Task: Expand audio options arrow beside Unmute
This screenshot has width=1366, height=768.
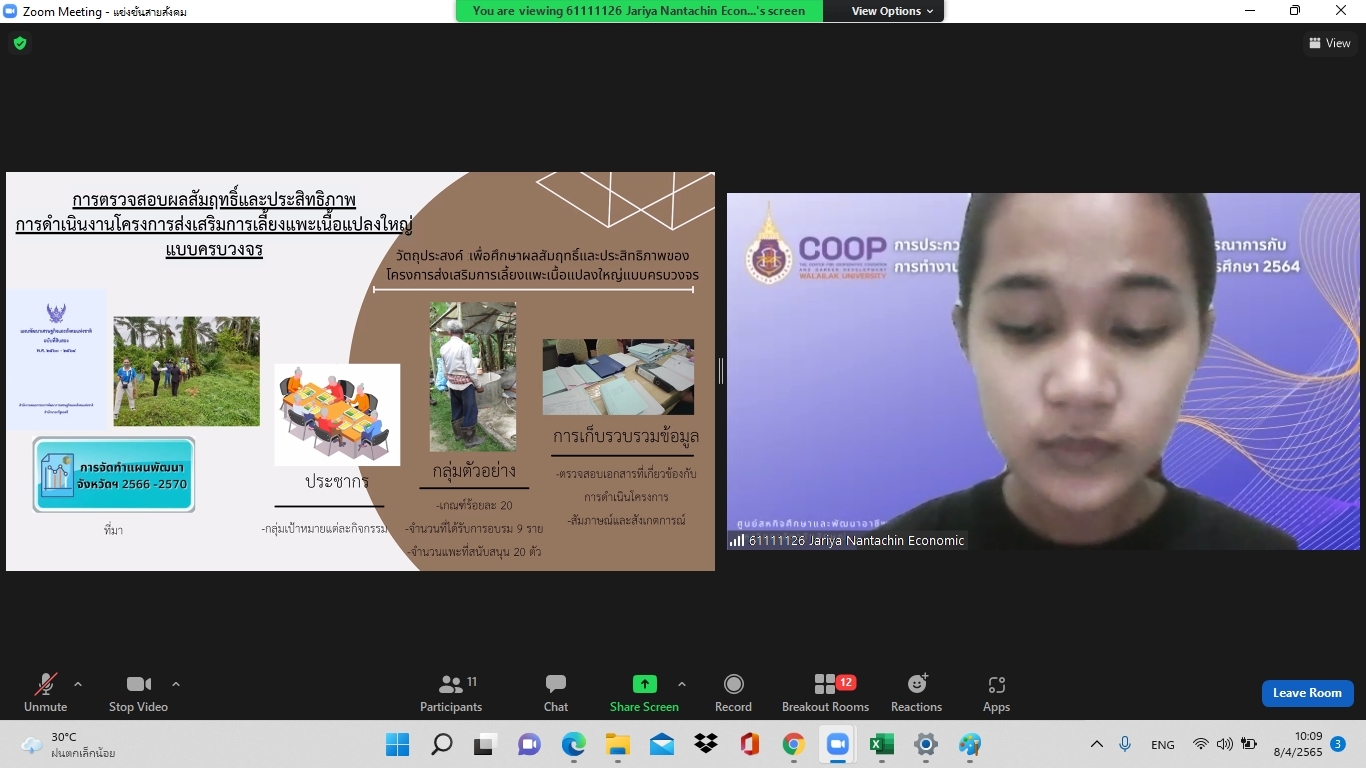Action: coord(78,685)
